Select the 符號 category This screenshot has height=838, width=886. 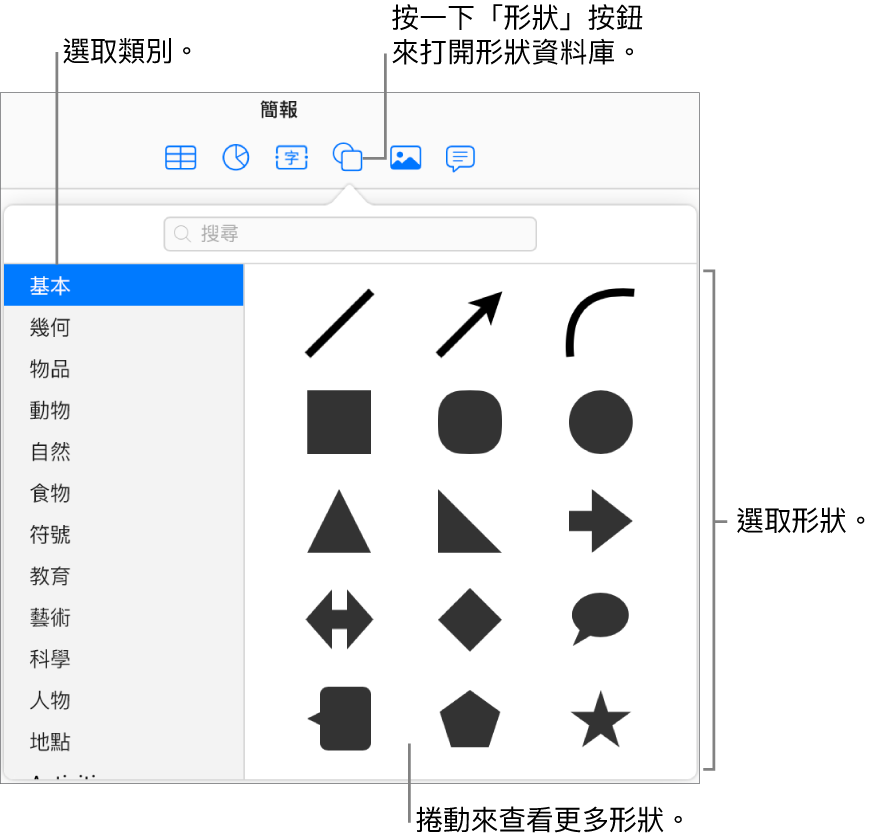124,535
